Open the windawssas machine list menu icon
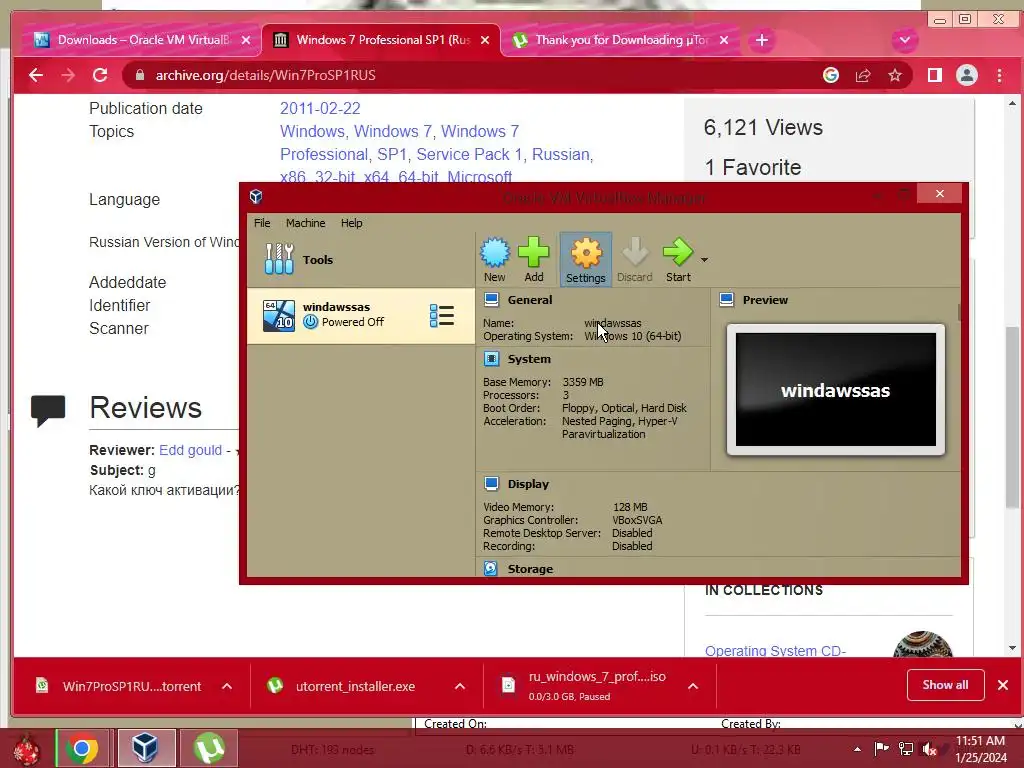The width and height of the screenshot is (1024, 768). (x=441, y=315)
